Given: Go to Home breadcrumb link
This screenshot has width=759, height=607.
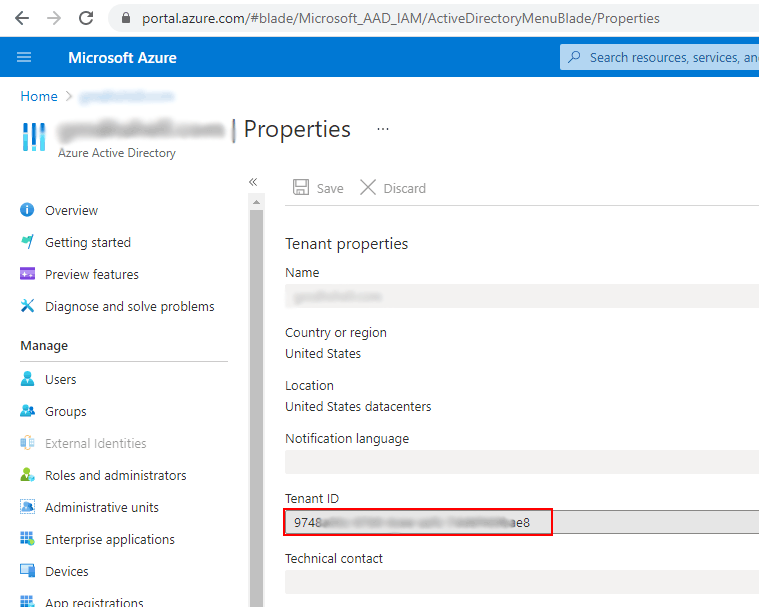Looking at the screenshot, I should point(39,96).
